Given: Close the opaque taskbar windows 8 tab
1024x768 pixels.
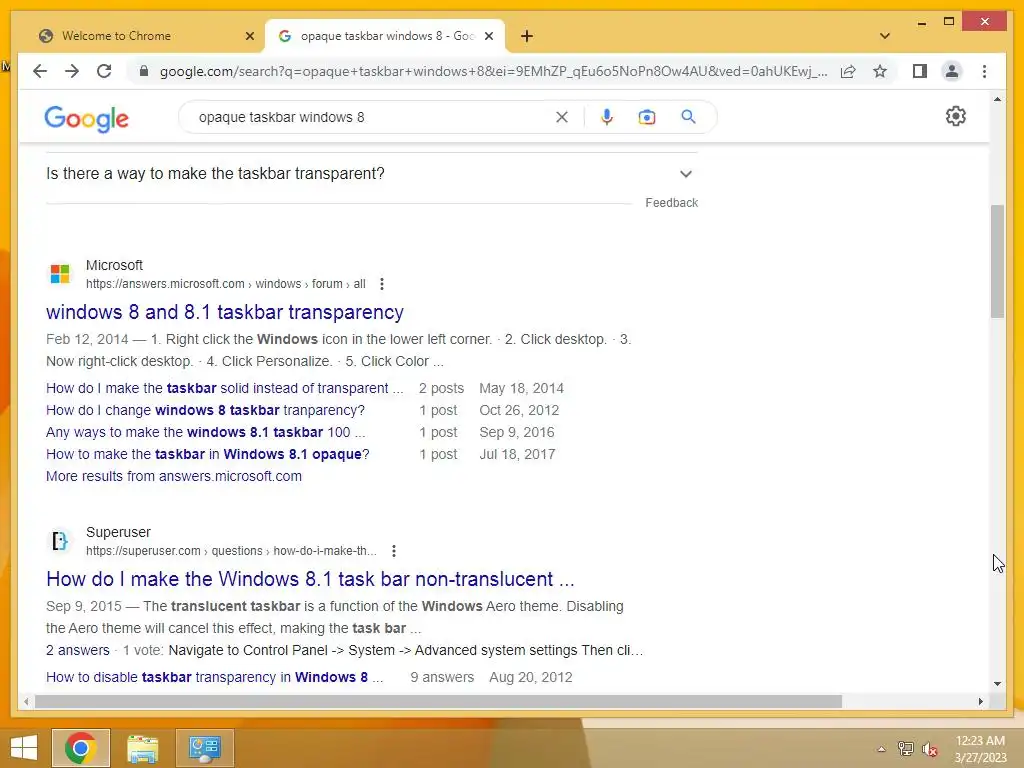Looking at the screenshot, I should (488, 36).
